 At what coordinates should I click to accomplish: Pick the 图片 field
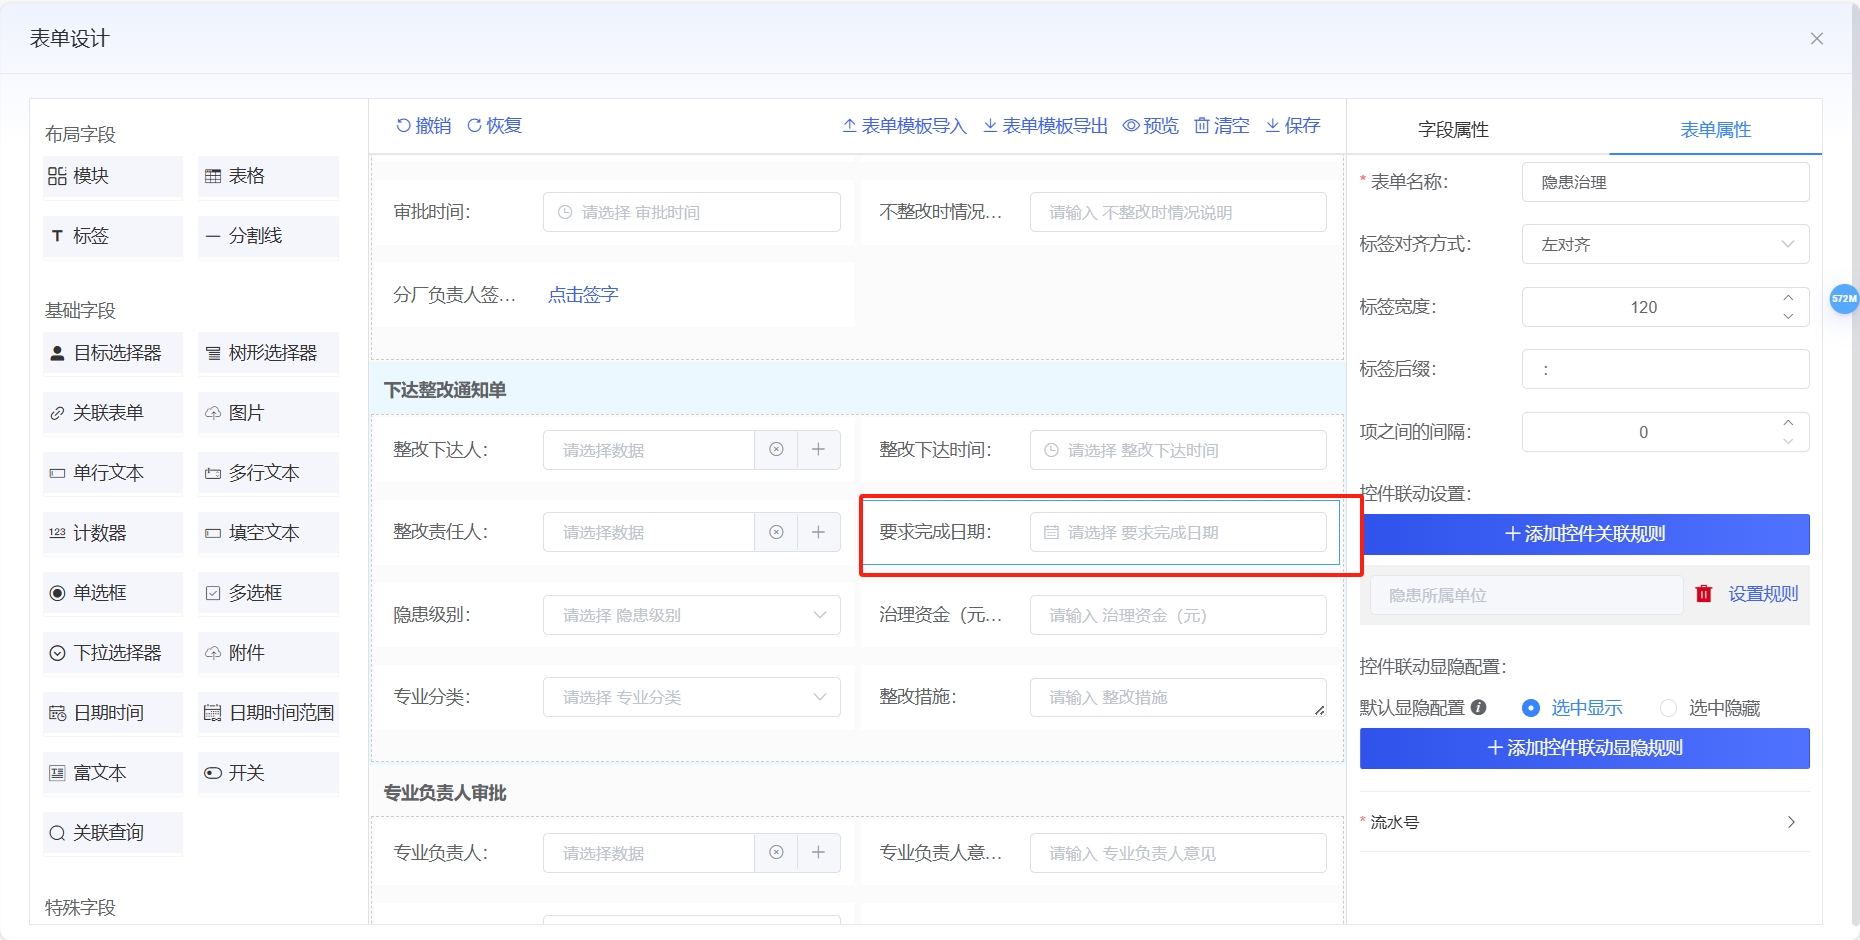coord(268,413)
